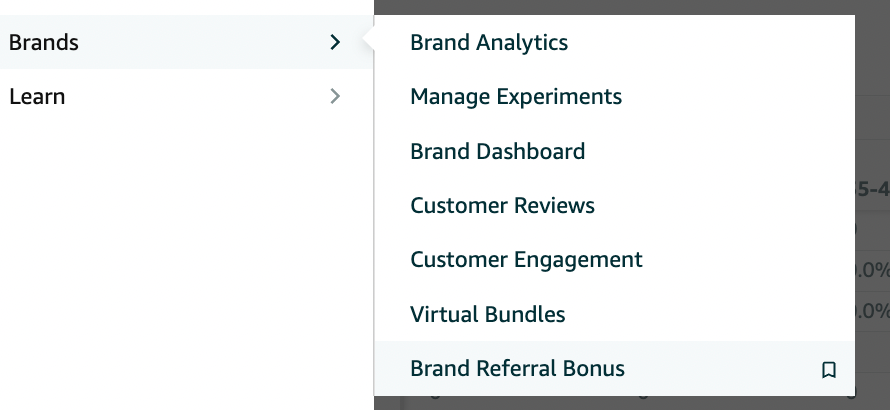The height and width of the screenshot is (410, 890).
Task: Go to Manage Experiments
Action: click(516, 97)
